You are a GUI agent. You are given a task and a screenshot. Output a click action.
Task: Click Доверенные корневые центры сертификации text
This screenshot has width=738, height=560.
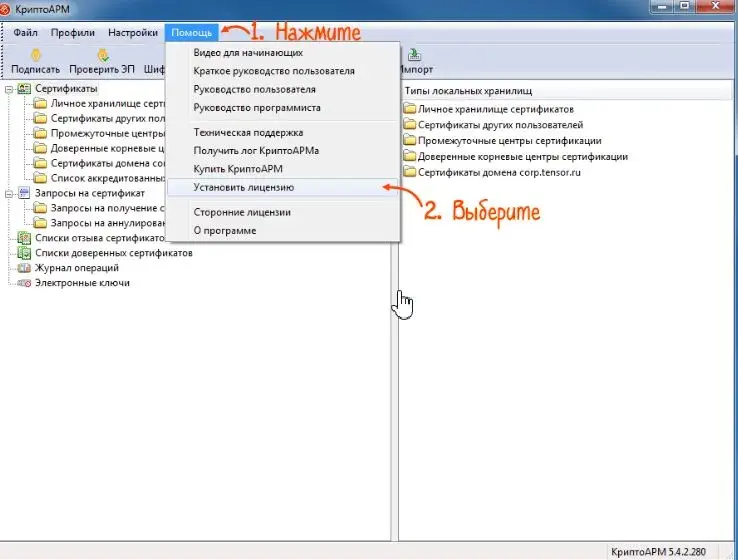pyautogui.click(x=522, y=157)
